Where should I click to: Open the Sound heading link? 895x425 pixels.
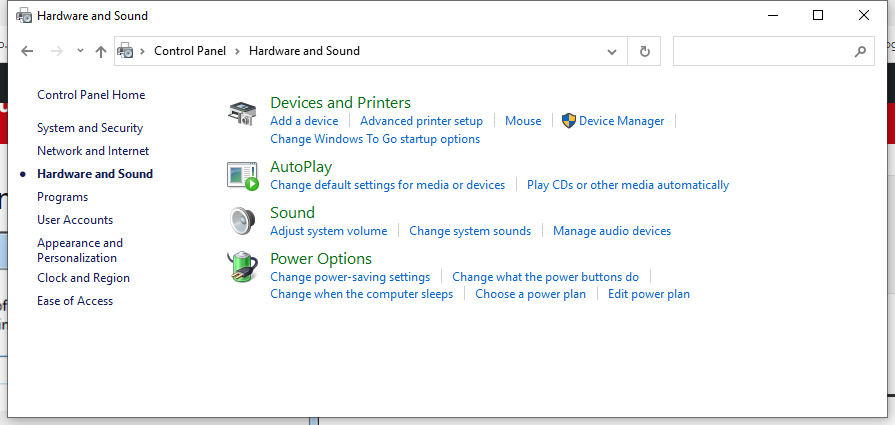292,212
